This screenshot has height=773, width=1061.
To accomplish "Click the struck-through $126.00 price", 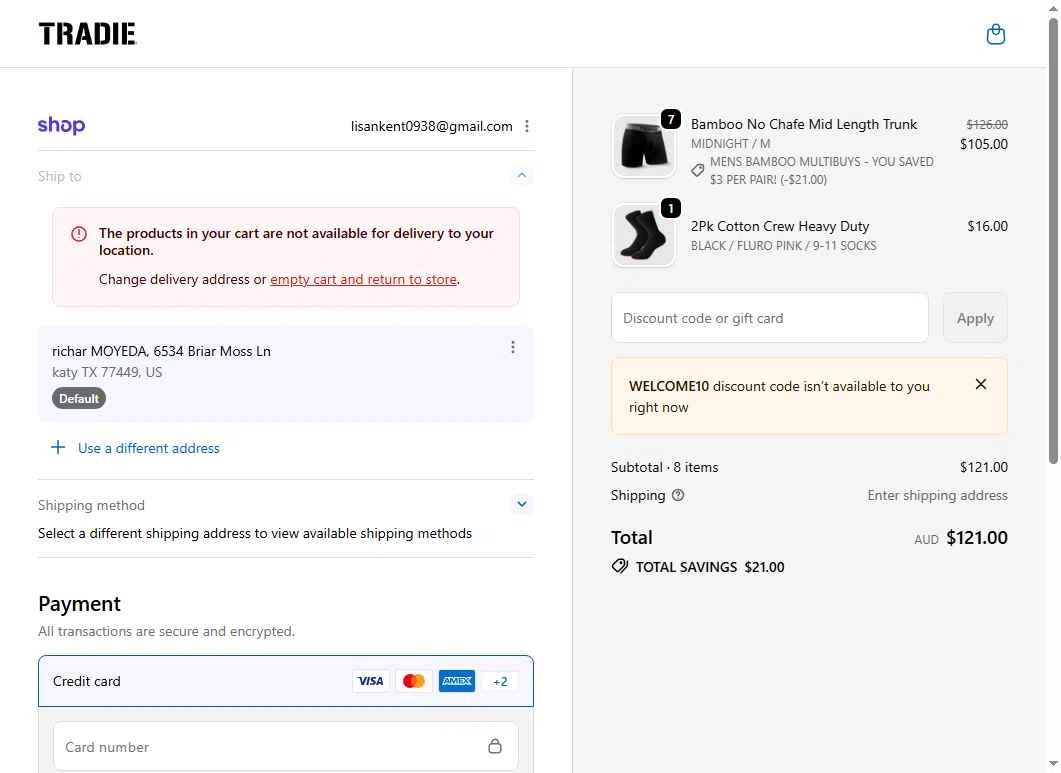I will coord(987,125).
